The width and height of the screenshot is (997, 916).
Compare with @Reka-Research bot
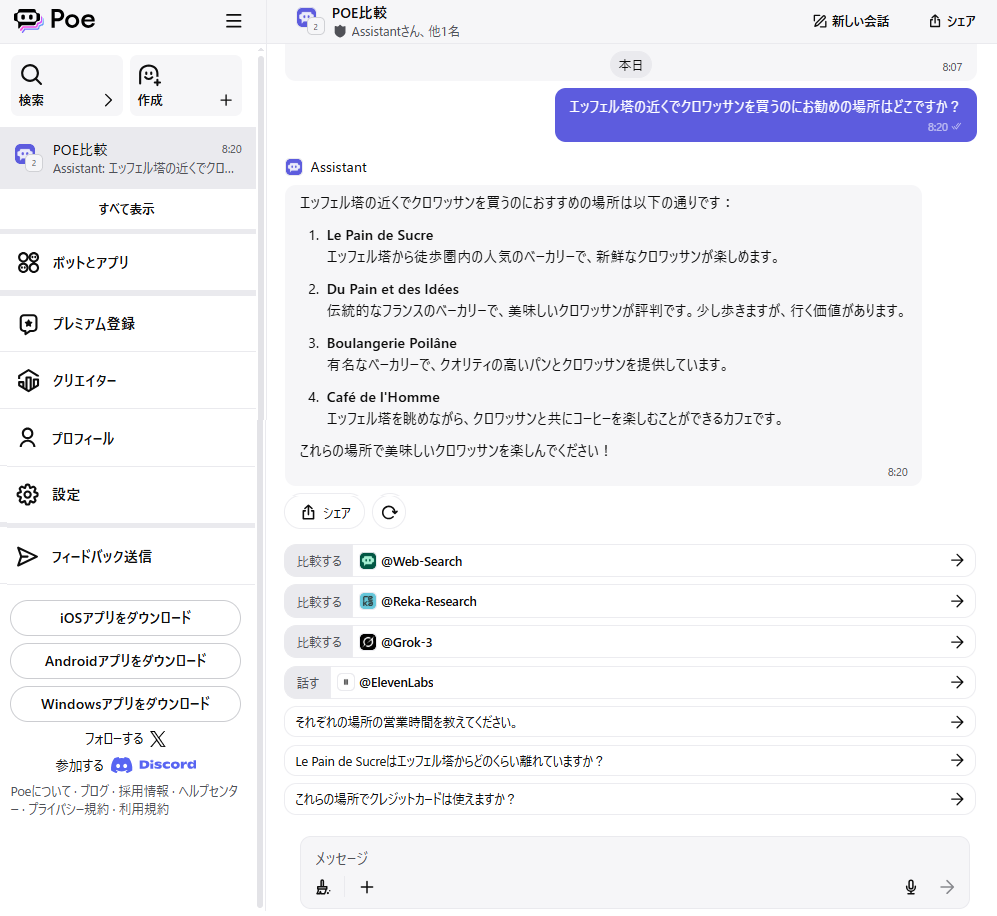(629, 601)
